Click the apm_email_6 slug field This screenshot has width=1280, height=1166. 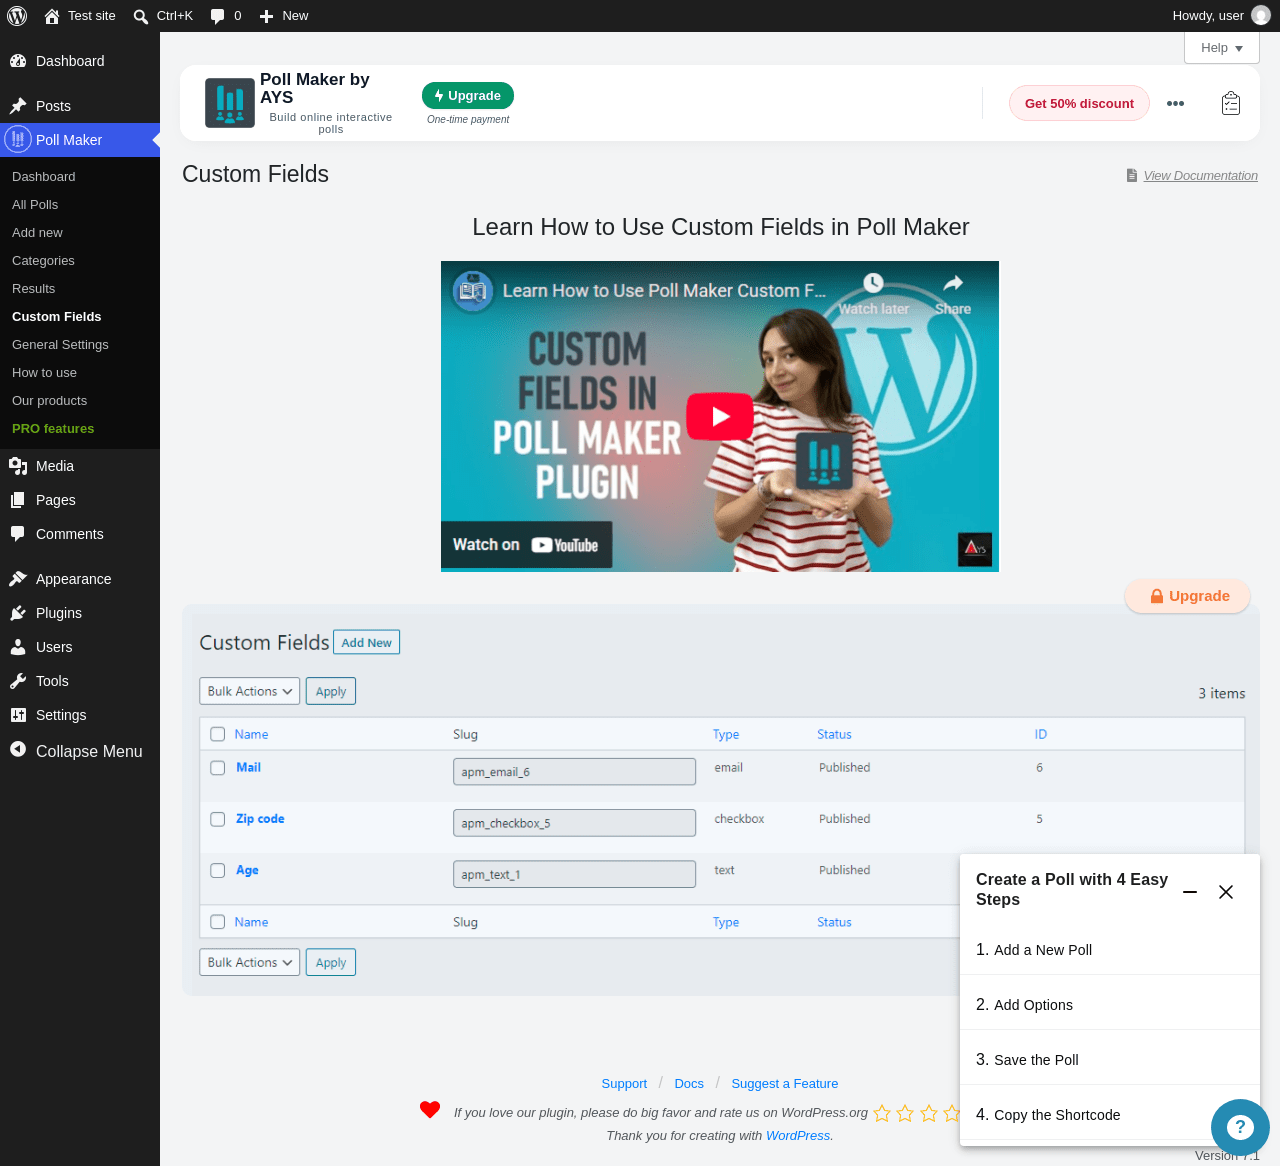pos(574,772)
